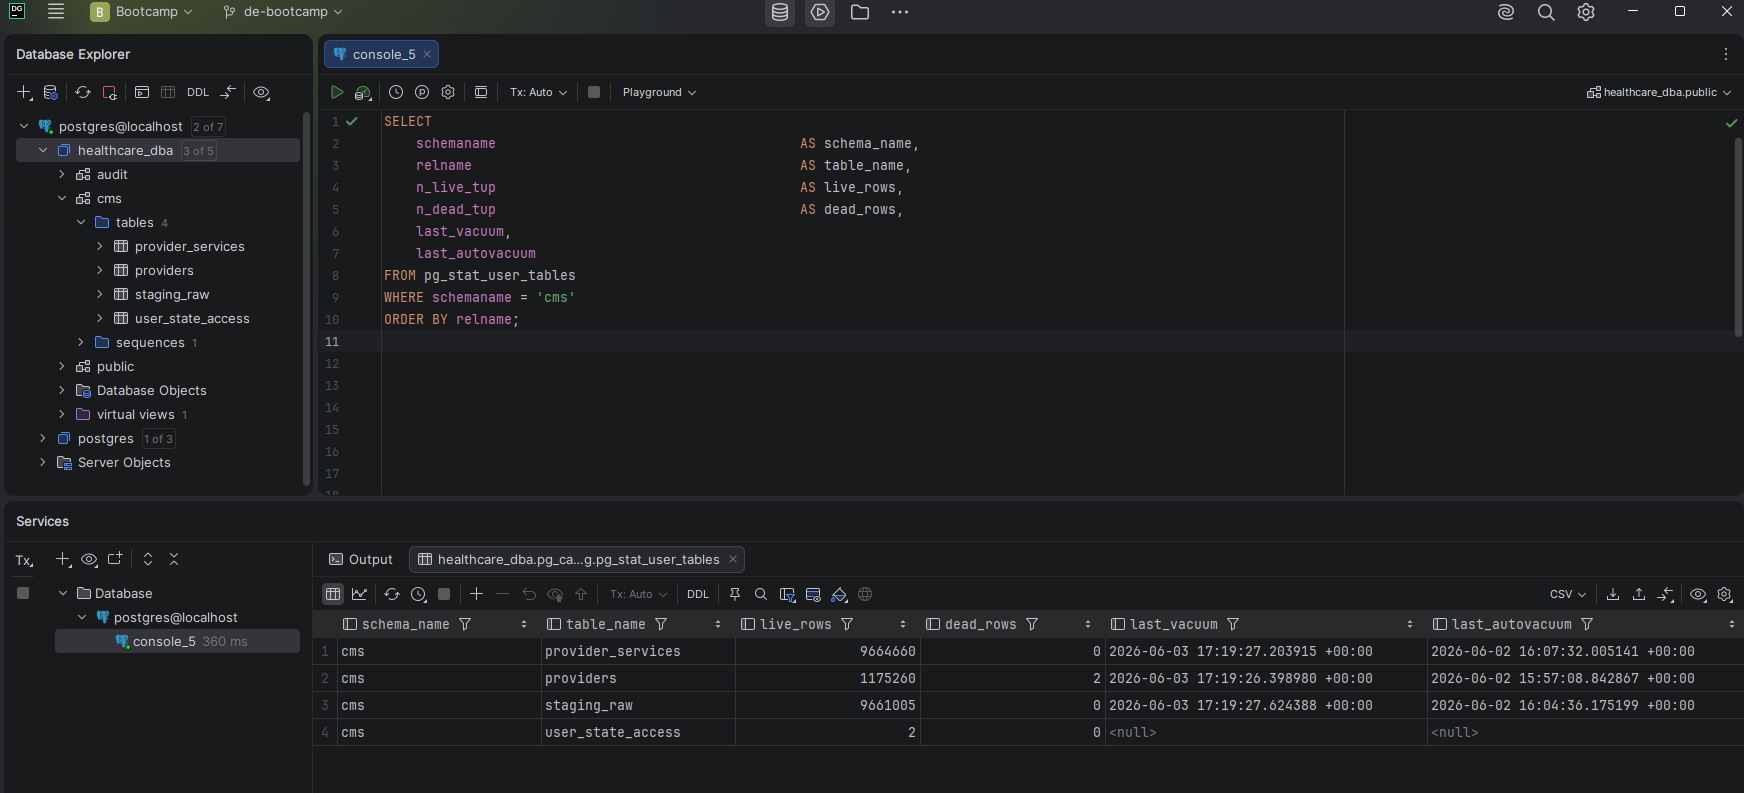The image size is (1744, 793).
Task: Click the Compare/sync arrows icon in Explorer
Action: (229, 92)
